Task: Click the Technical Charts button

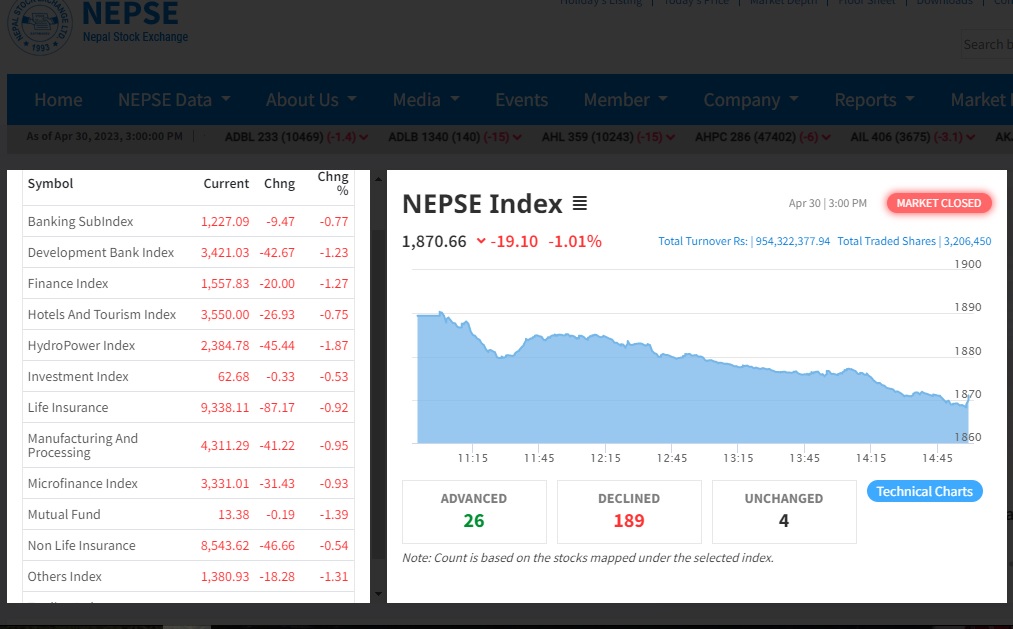Action: point(924,491)
